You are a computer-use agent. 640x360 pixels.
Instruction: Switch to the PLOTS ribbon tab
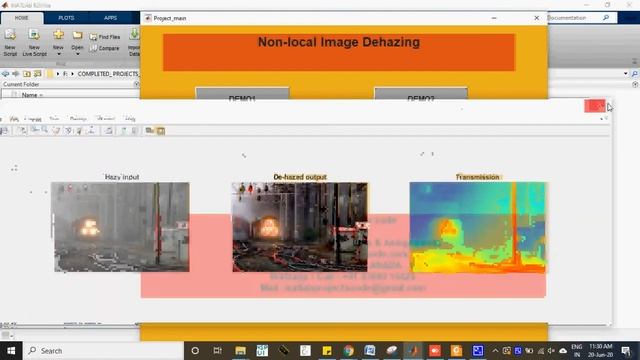66,18
